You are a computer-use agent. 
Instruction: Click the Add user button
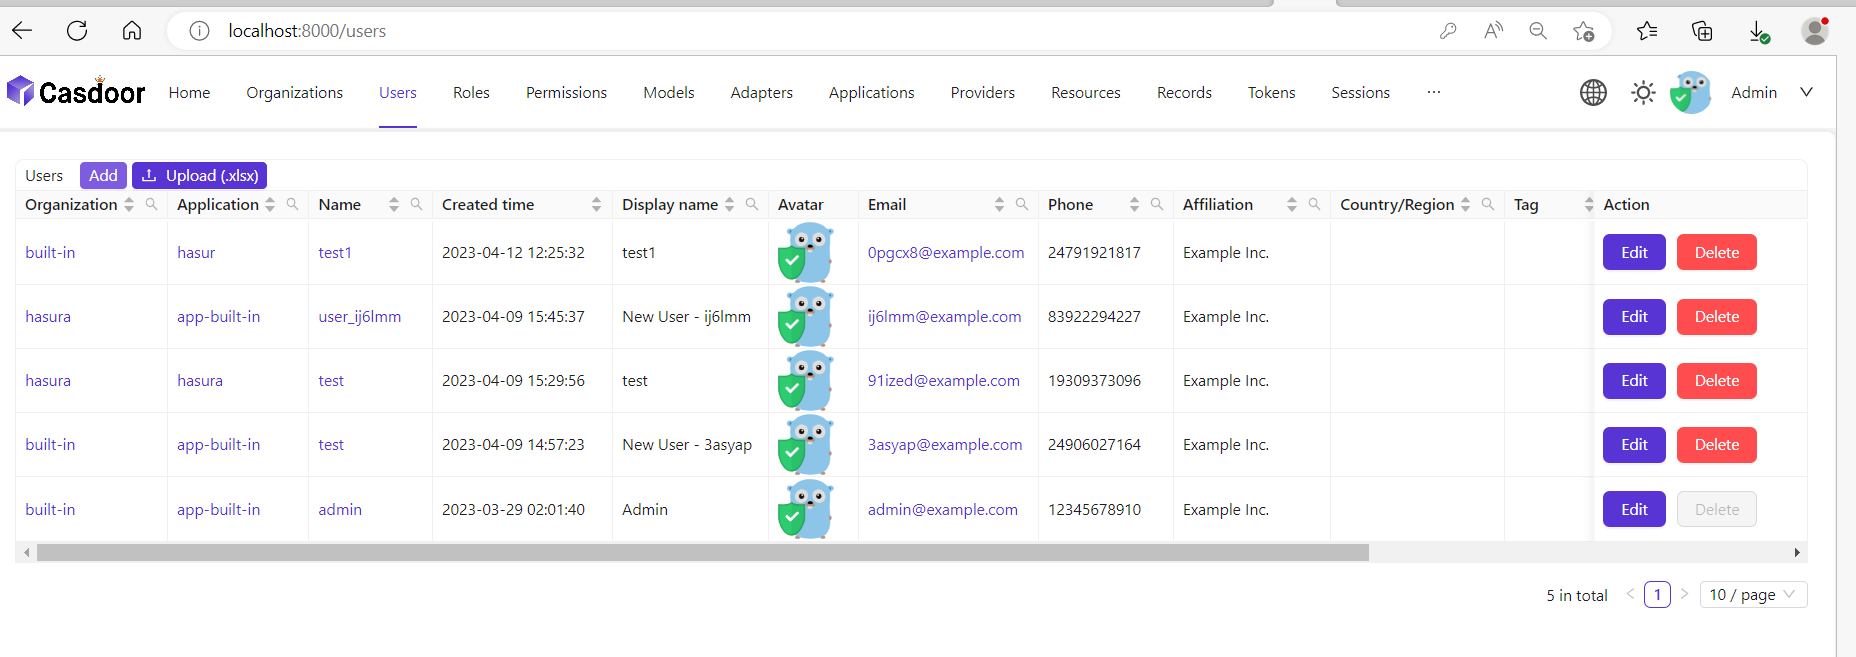[x=103, y=175]
